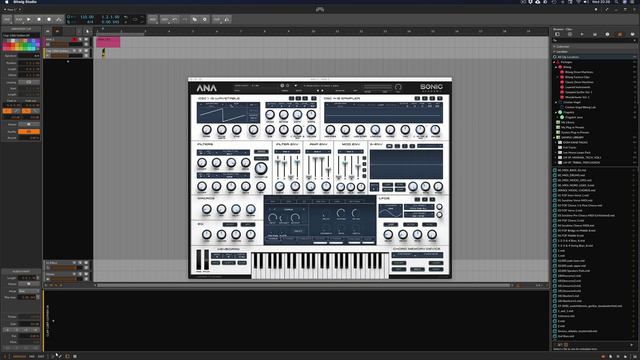
Task: Open the ADD menu button in header
Action: click(153, 19)
